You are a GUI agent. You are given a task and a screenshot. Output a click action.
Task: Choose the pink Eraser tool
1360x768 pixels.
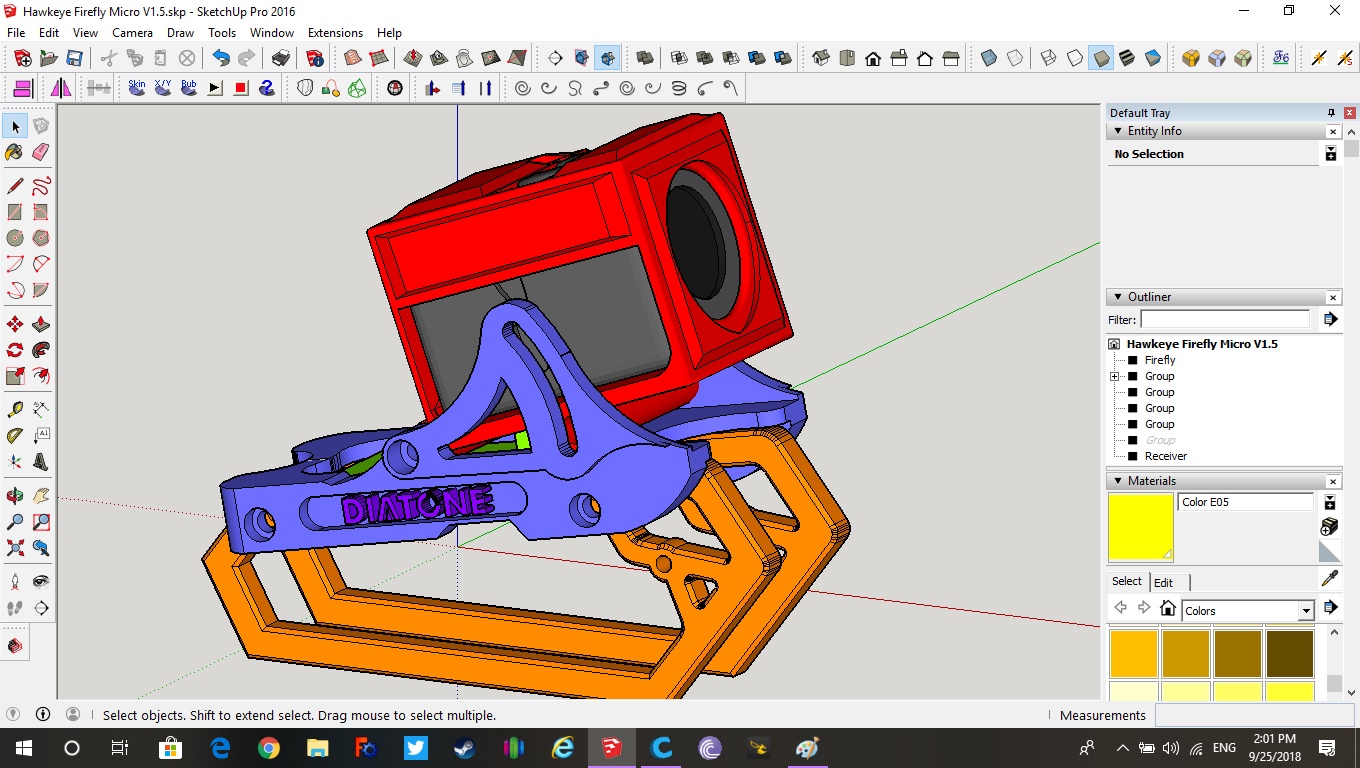[x=41, y=152]
